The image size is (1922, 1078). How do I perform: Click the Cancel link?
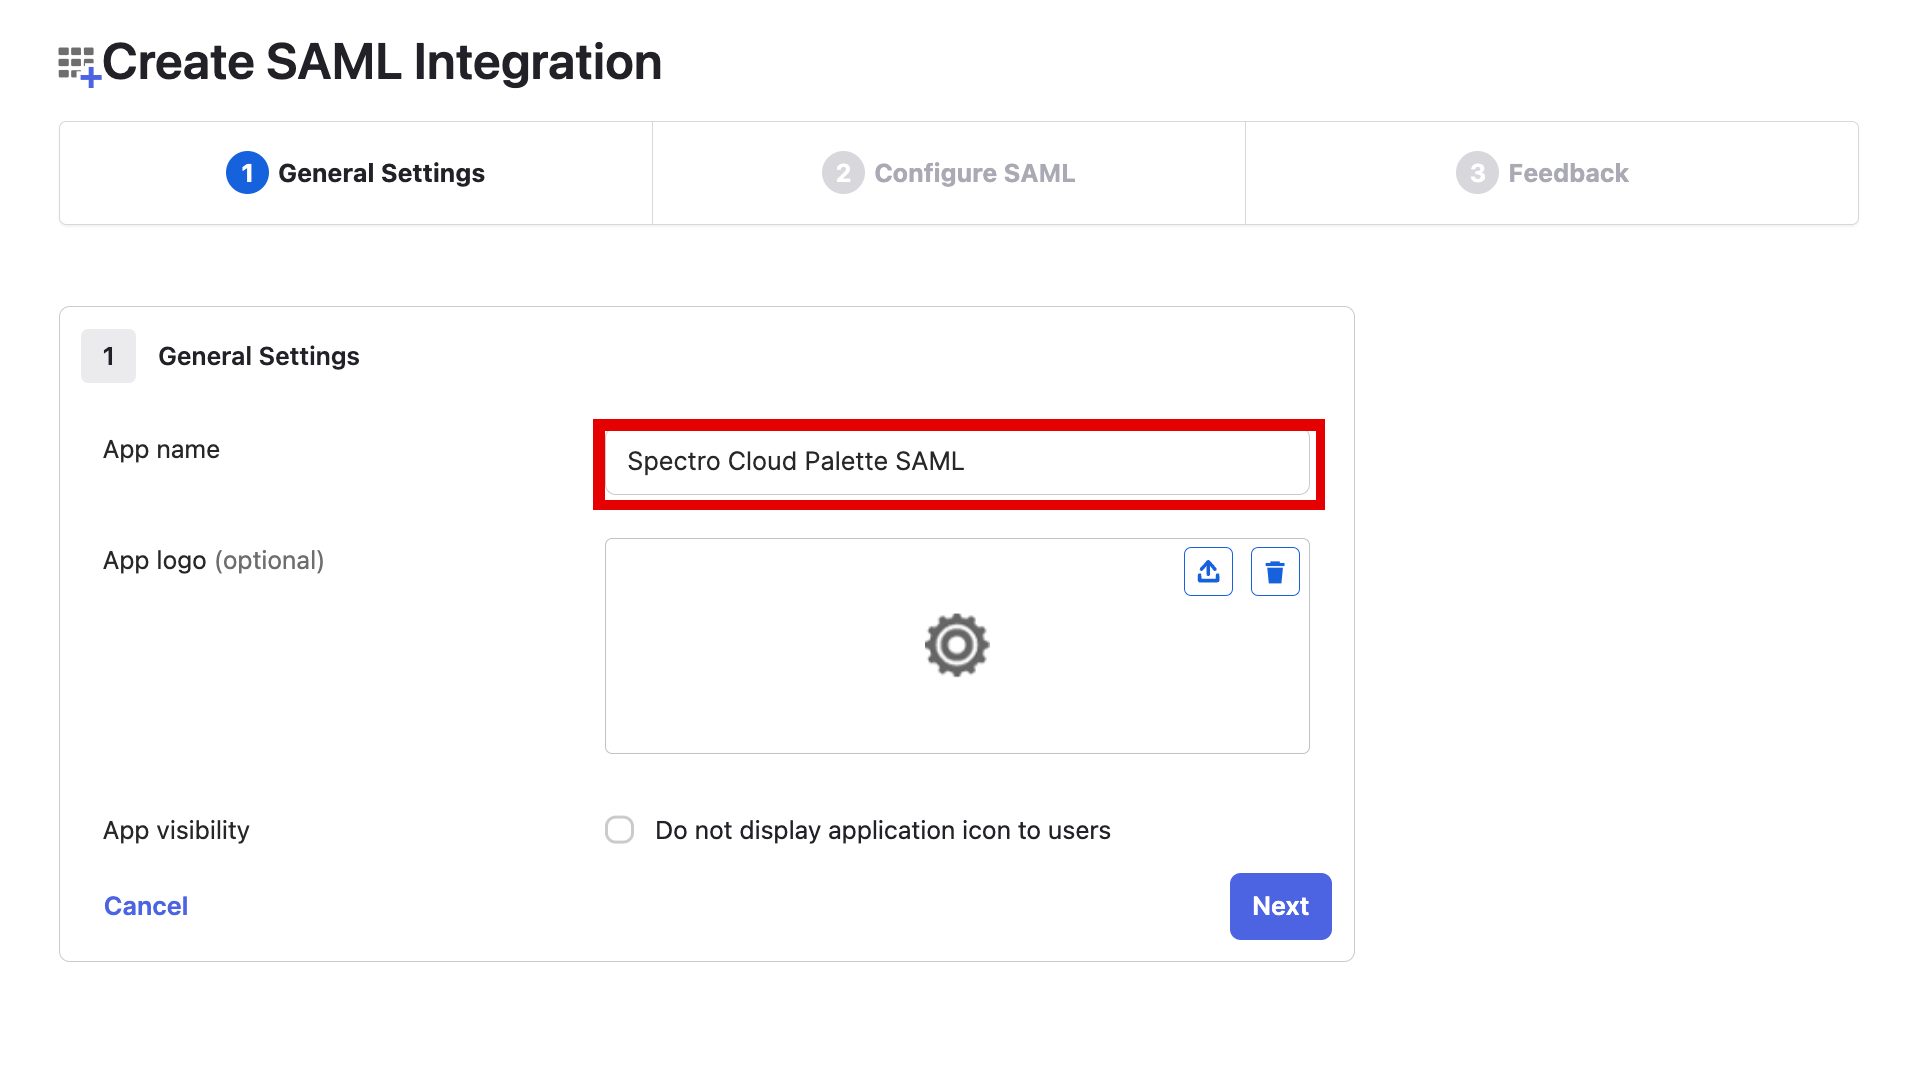coord(146,906)
